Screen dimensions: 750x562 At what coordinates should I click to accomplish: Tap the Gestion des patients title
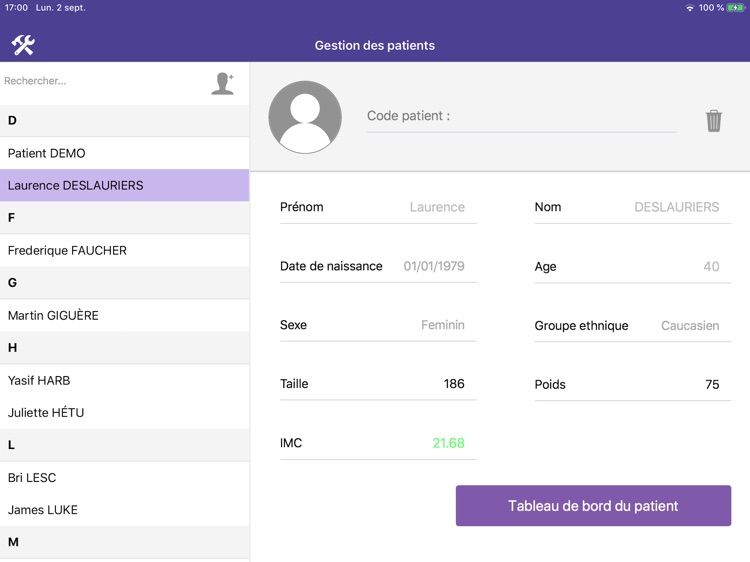point(375,45)
